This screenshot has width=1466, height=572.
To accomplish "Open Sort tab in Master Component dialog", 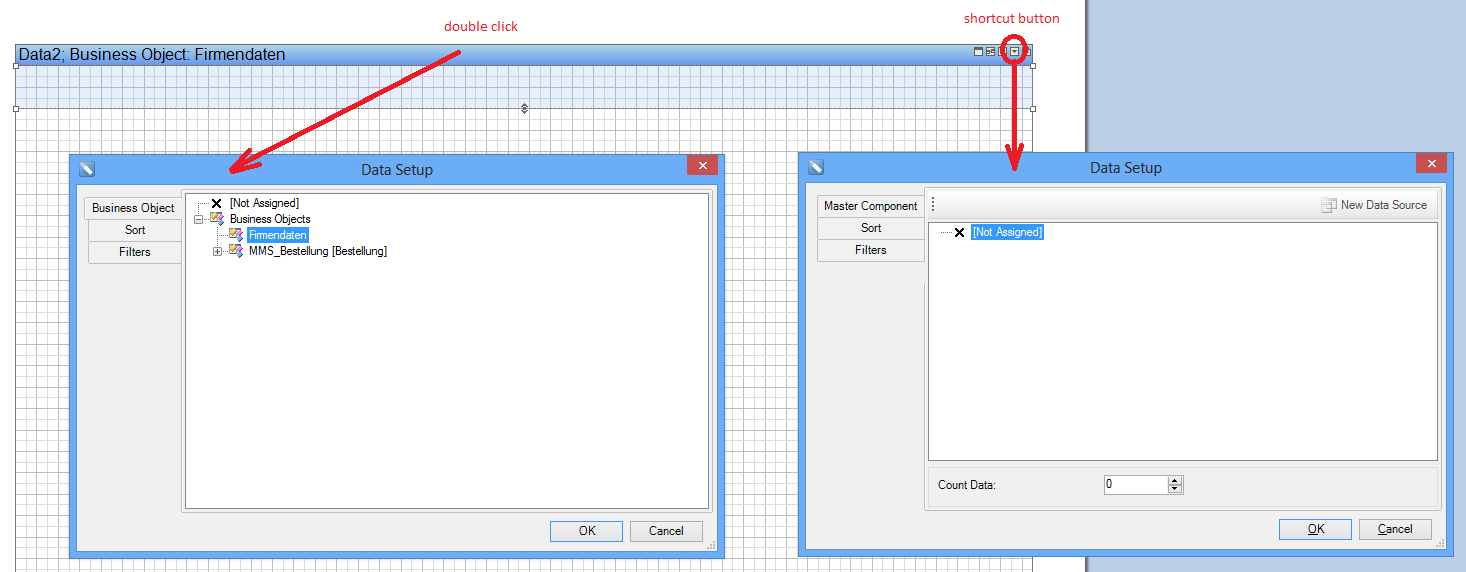I will point(872,228).
